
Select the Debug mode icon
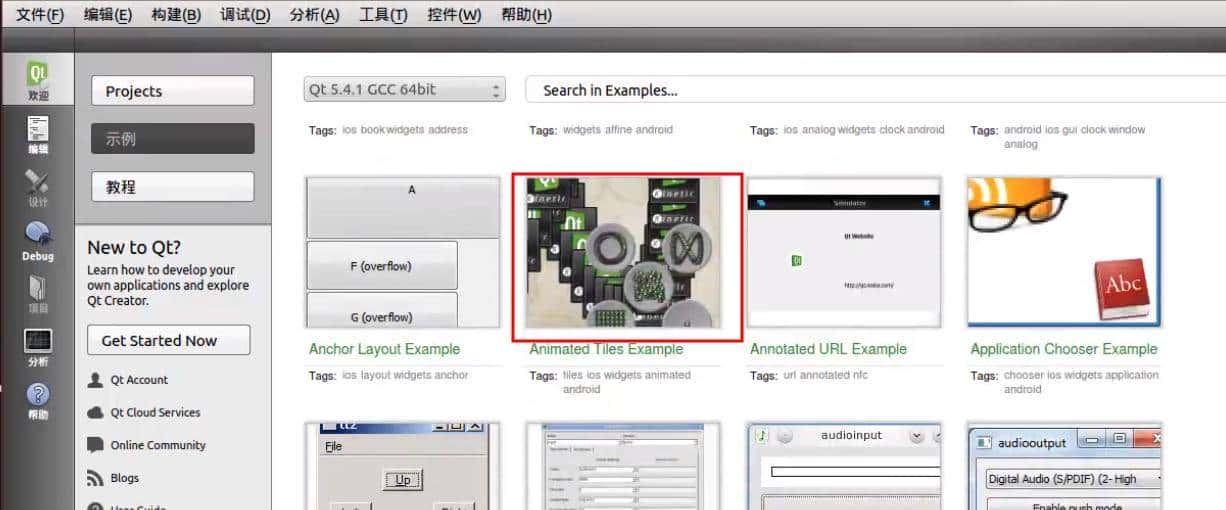[37, 241]
